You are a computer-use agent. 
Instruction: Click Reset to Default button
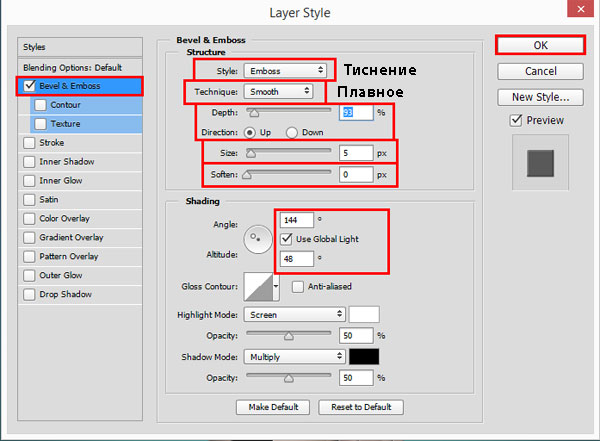coord(361,407)
